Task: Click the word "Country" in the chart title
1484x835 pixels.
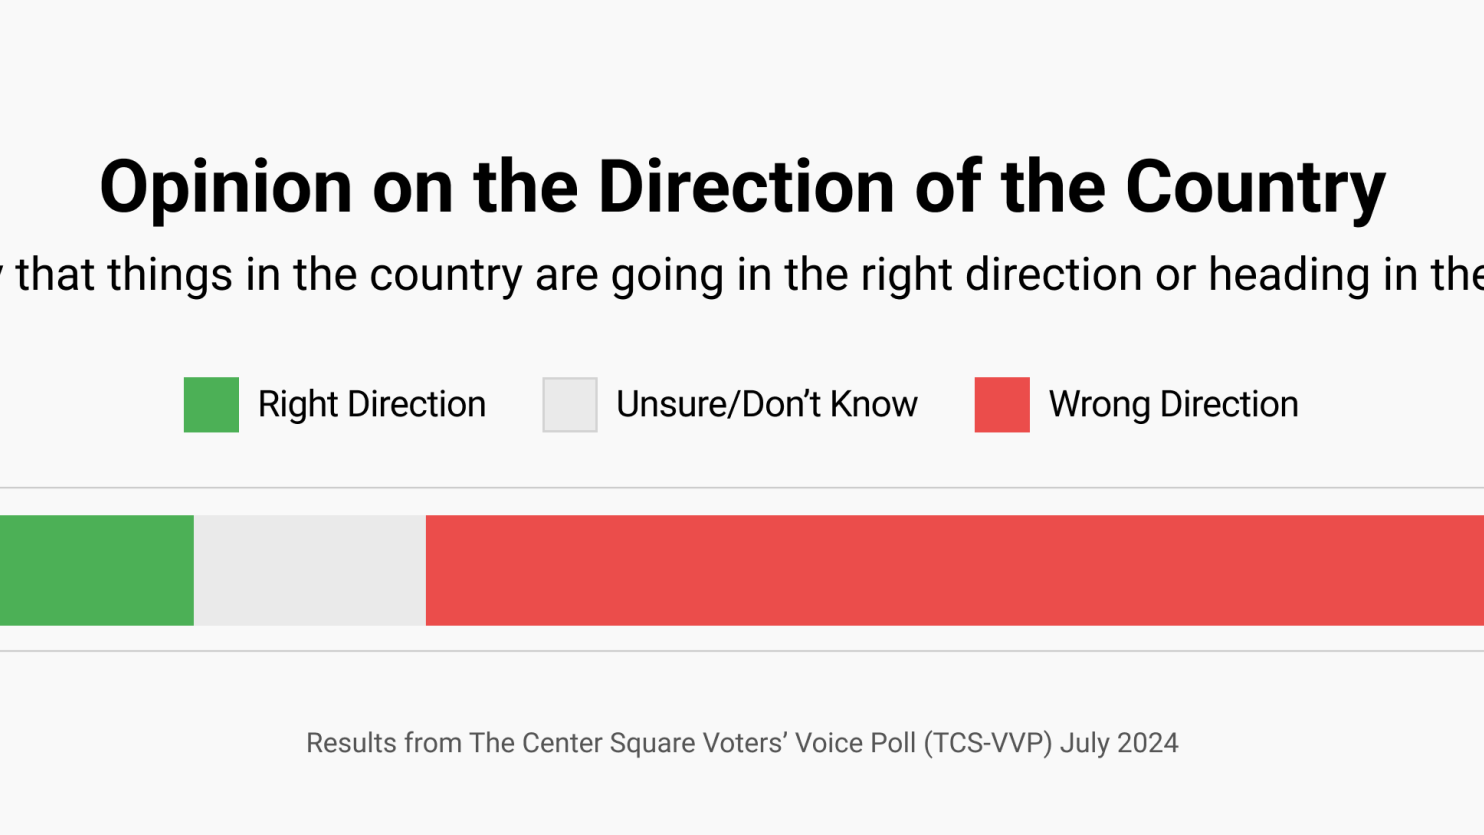Action: (1255, 188)
